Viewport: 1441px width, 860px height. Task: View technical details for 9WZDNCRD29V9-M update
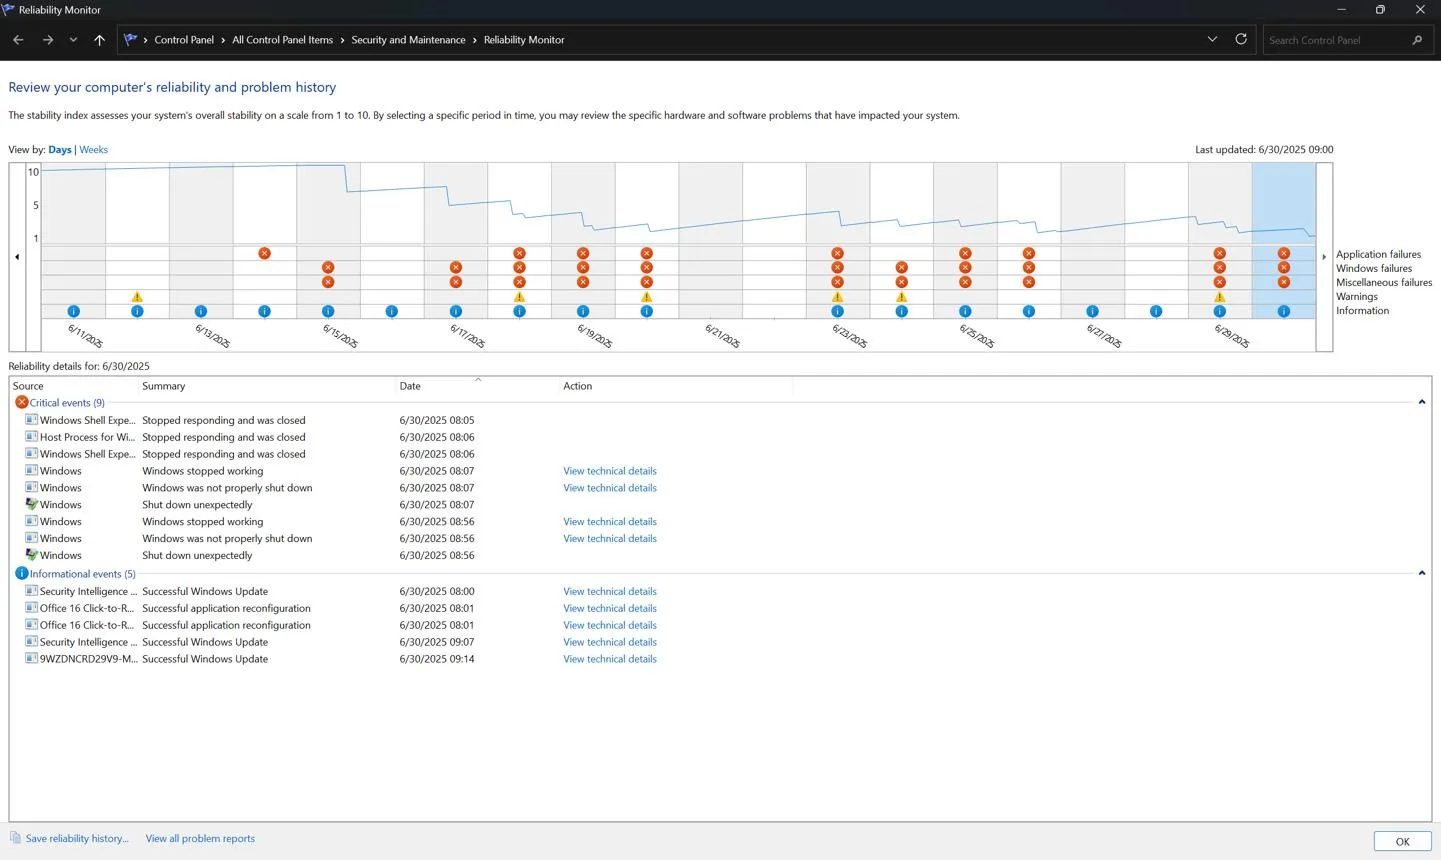click(610, 659)
